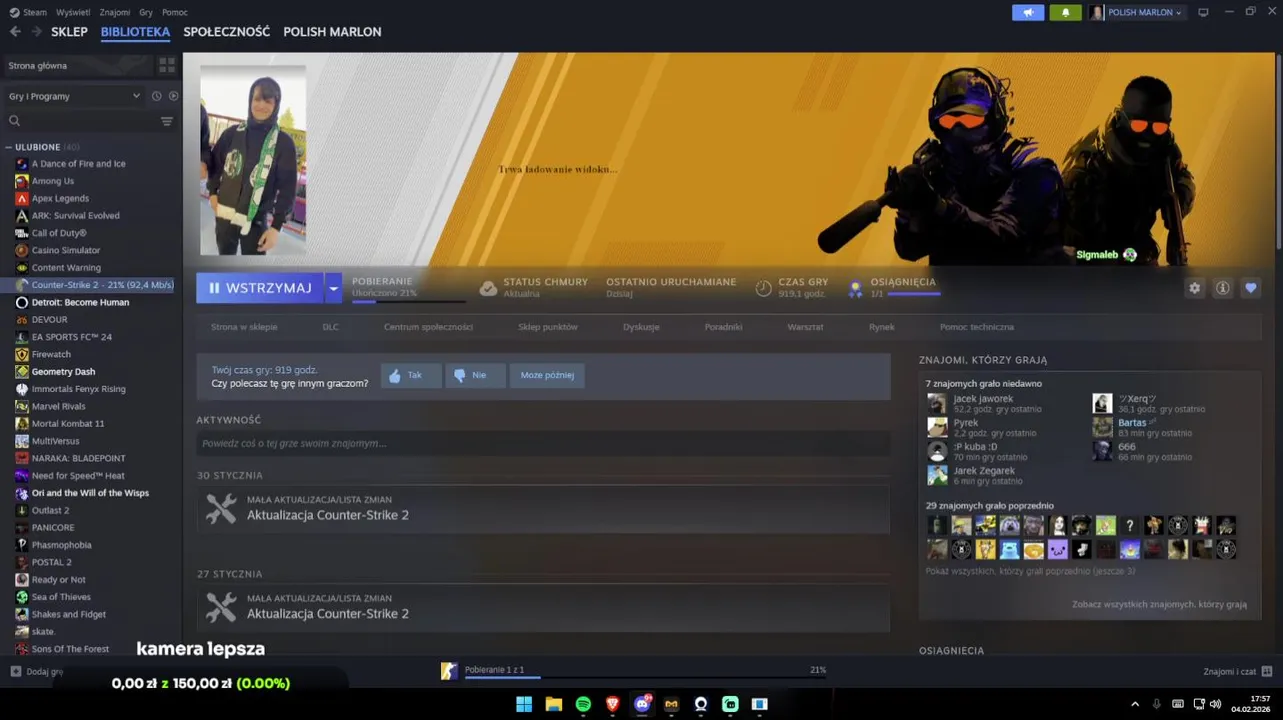Open the green notifications bell
The width and height of the screenshot is (1283, 720).
click(1065, 12)
